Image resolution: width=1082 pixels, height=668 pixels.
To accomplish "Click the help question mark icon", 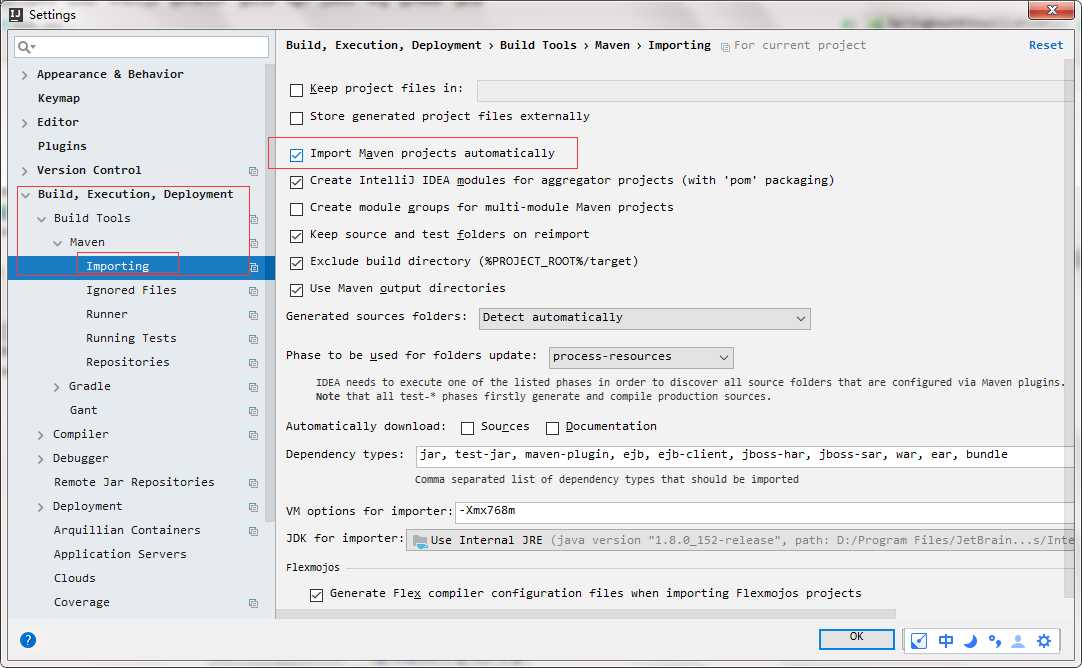I will pyautogui.click(x=28, y=640).
